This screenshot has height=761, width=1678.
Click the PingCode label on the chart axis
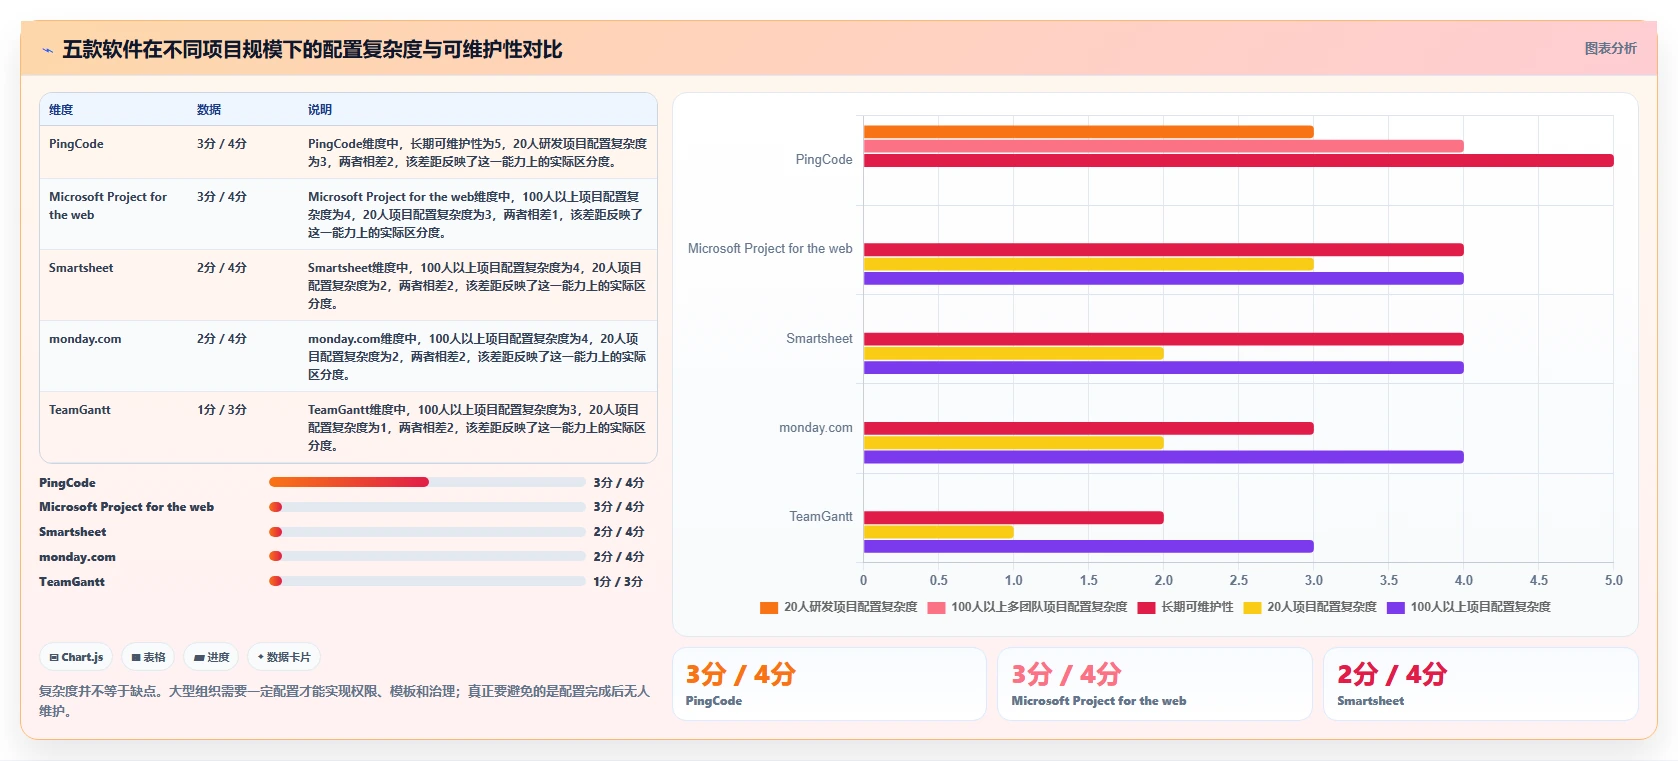[824, 160]
